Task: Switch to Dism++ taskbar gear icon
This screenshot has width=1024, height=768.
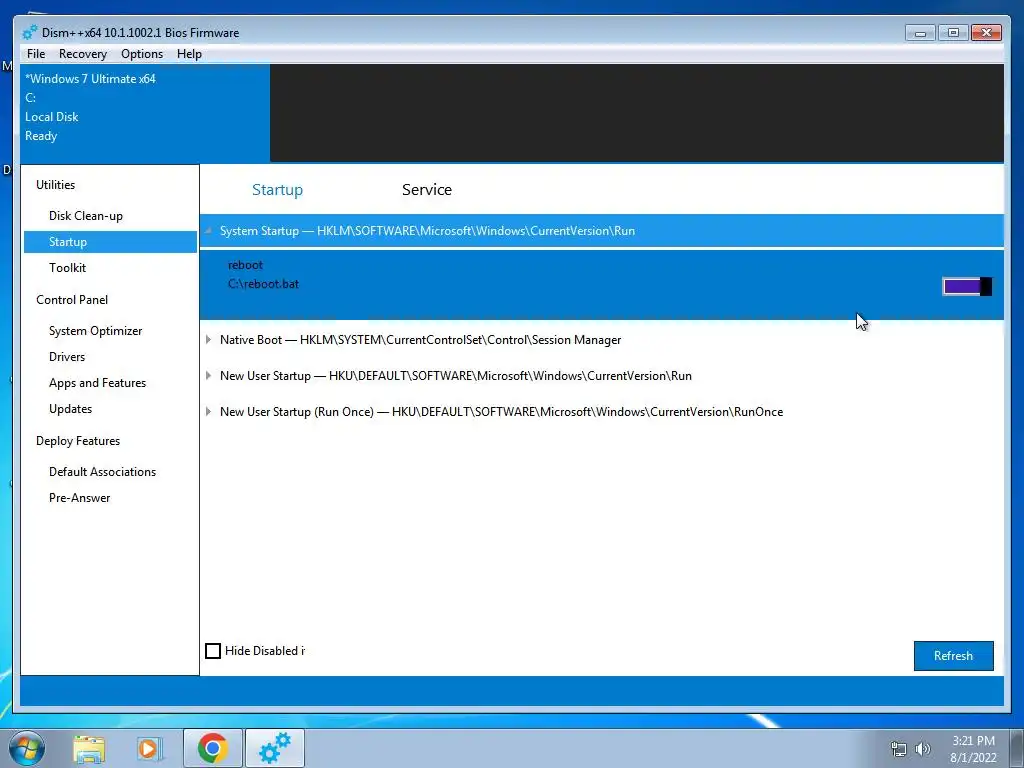Action: pos(275,748)
